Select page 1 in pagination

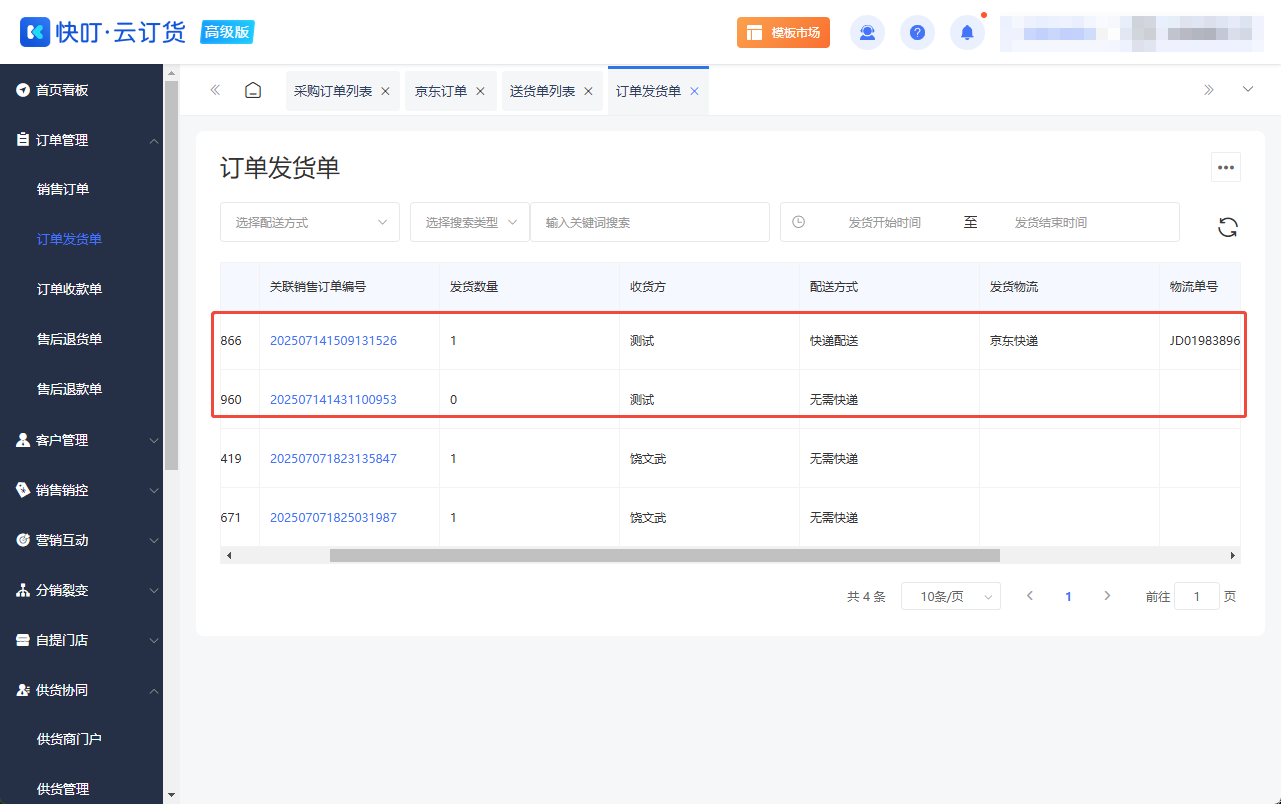(1068, 596)
